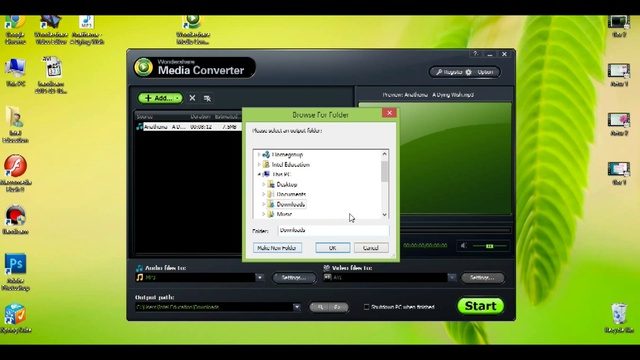Click the preview playback progress bar
Image resolution: width=640 pixels, height=360 pixels.
456,230
